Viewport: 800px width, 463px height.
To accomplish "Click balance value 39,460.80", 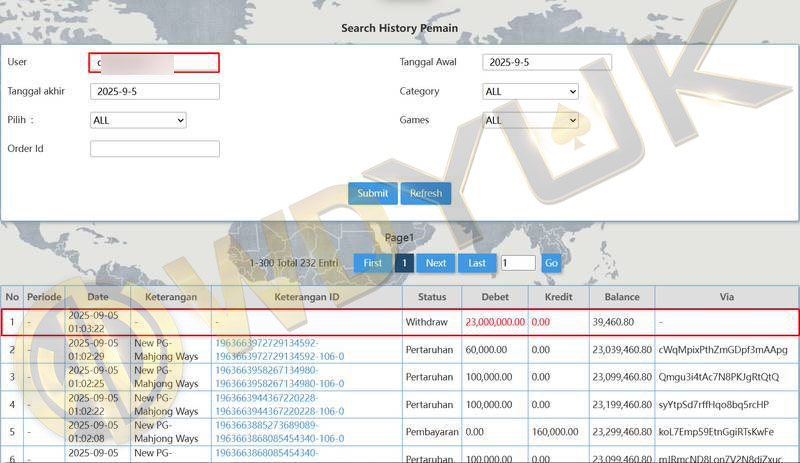I will click(x=613, y=322).
